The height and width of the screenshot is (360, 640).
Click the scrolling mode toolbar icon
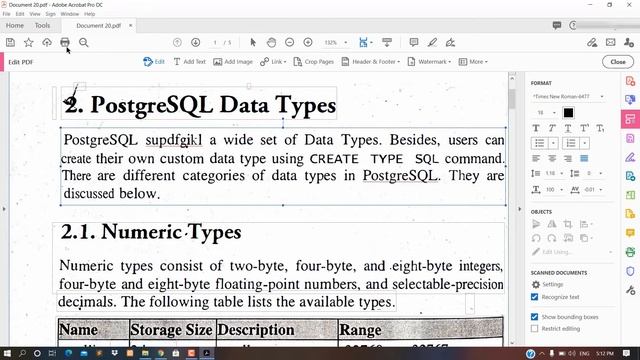[387, 42]
